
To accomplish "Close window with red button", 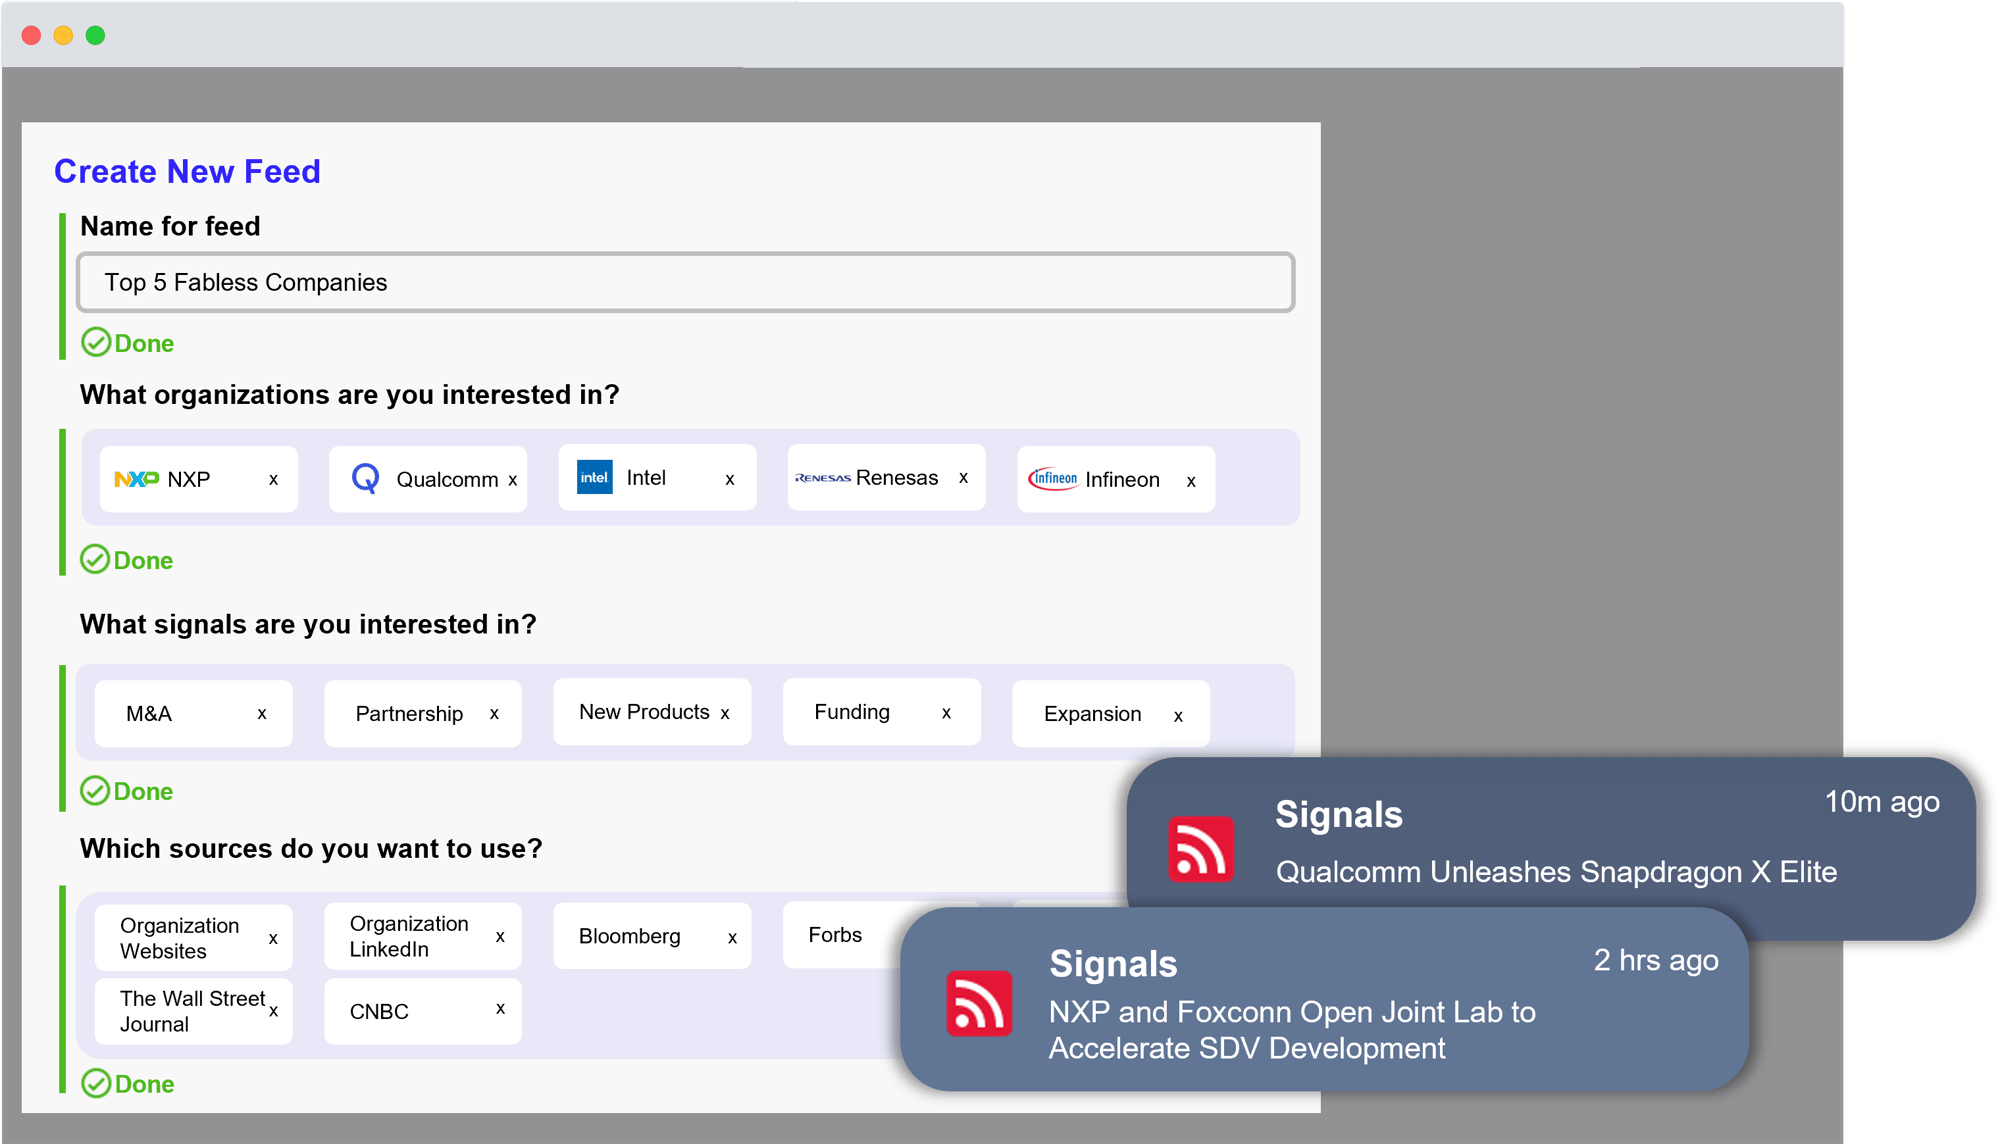I will tap(31, 35).
